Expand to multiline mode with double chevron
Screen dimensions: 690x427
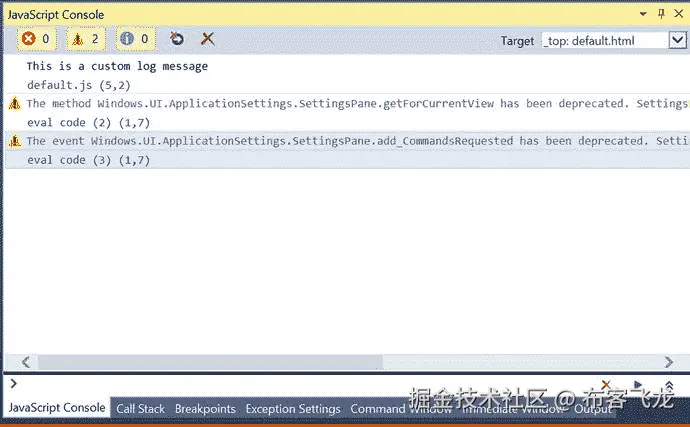[x=669, y=386]
